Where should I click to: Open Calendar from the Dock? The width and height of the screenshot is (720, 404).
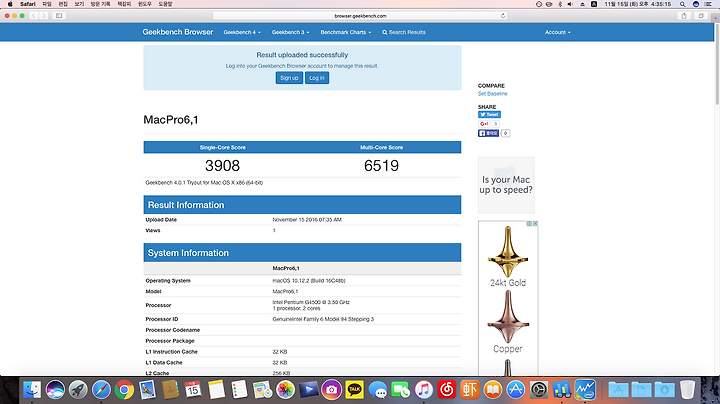[193, 390]
